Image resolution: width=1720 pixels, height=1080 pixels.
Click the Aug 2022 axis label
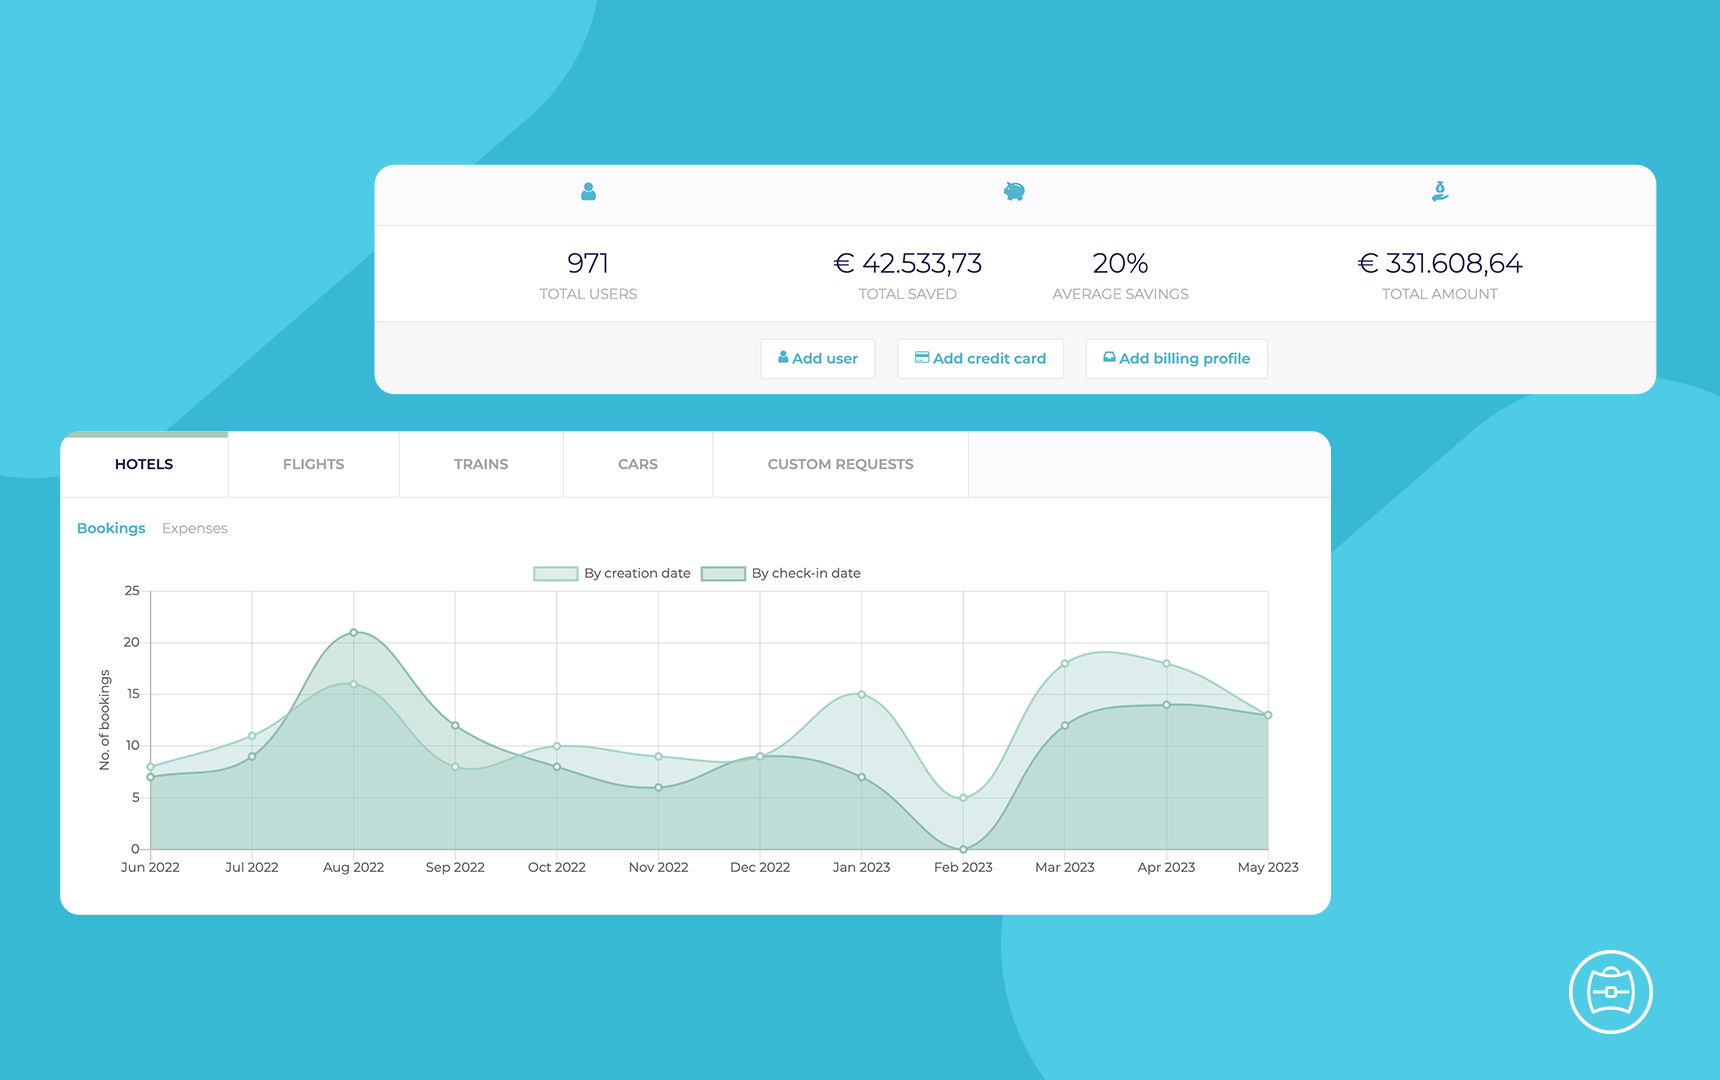[354, 867]
